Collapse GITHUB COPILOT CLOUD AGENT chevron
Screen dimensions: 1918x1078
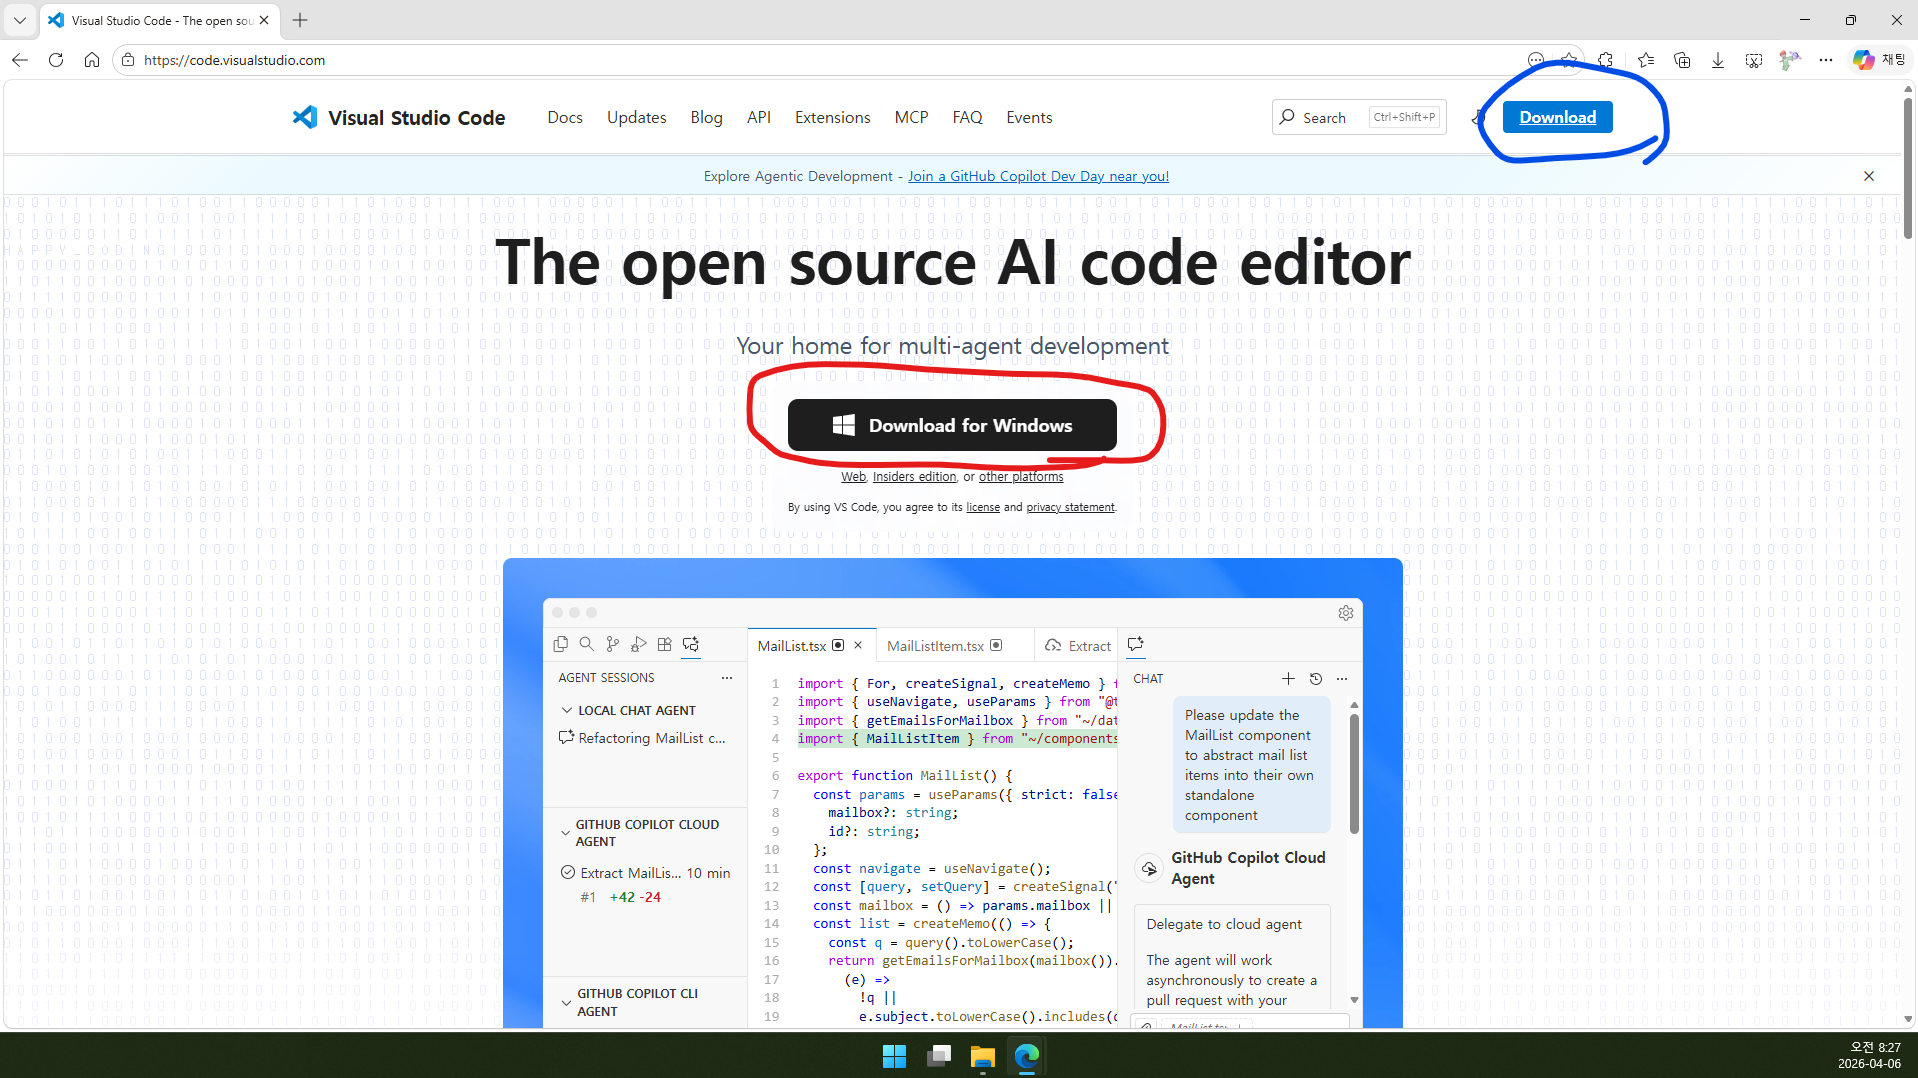click(x=566, y=833)
